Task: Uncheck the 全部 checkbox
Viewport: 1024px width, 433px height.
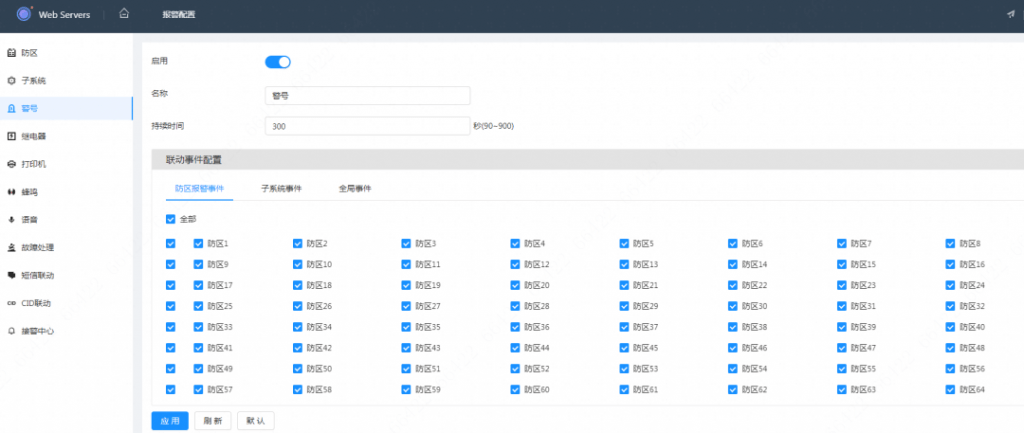Action: tap(171, 219)
